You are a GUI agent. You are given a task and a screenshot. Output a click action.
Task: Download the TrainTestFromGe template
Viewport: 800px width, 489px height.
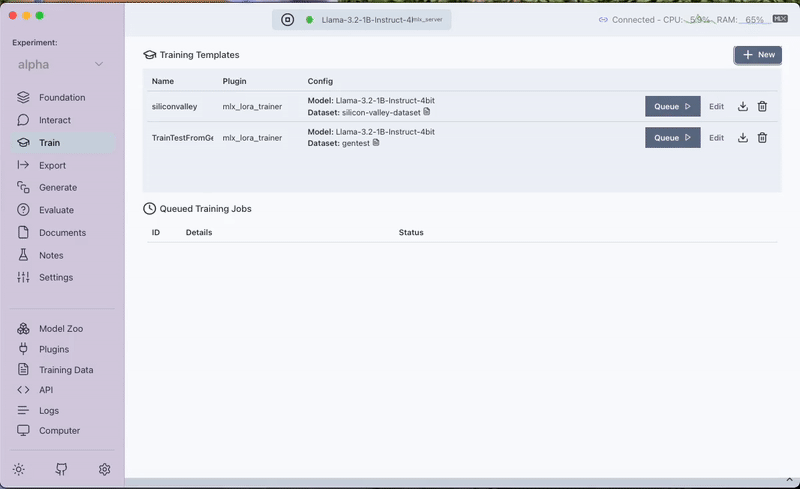(743, 138)
